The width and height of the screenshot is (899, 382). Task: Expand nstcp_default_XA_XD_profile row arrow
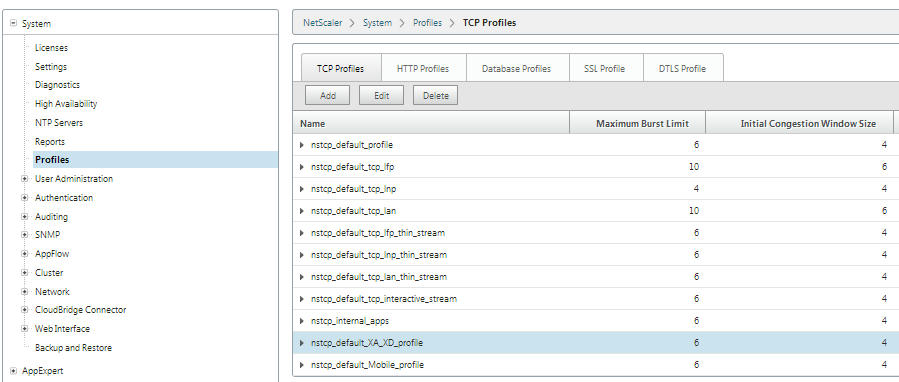click(x=302, y=343)
